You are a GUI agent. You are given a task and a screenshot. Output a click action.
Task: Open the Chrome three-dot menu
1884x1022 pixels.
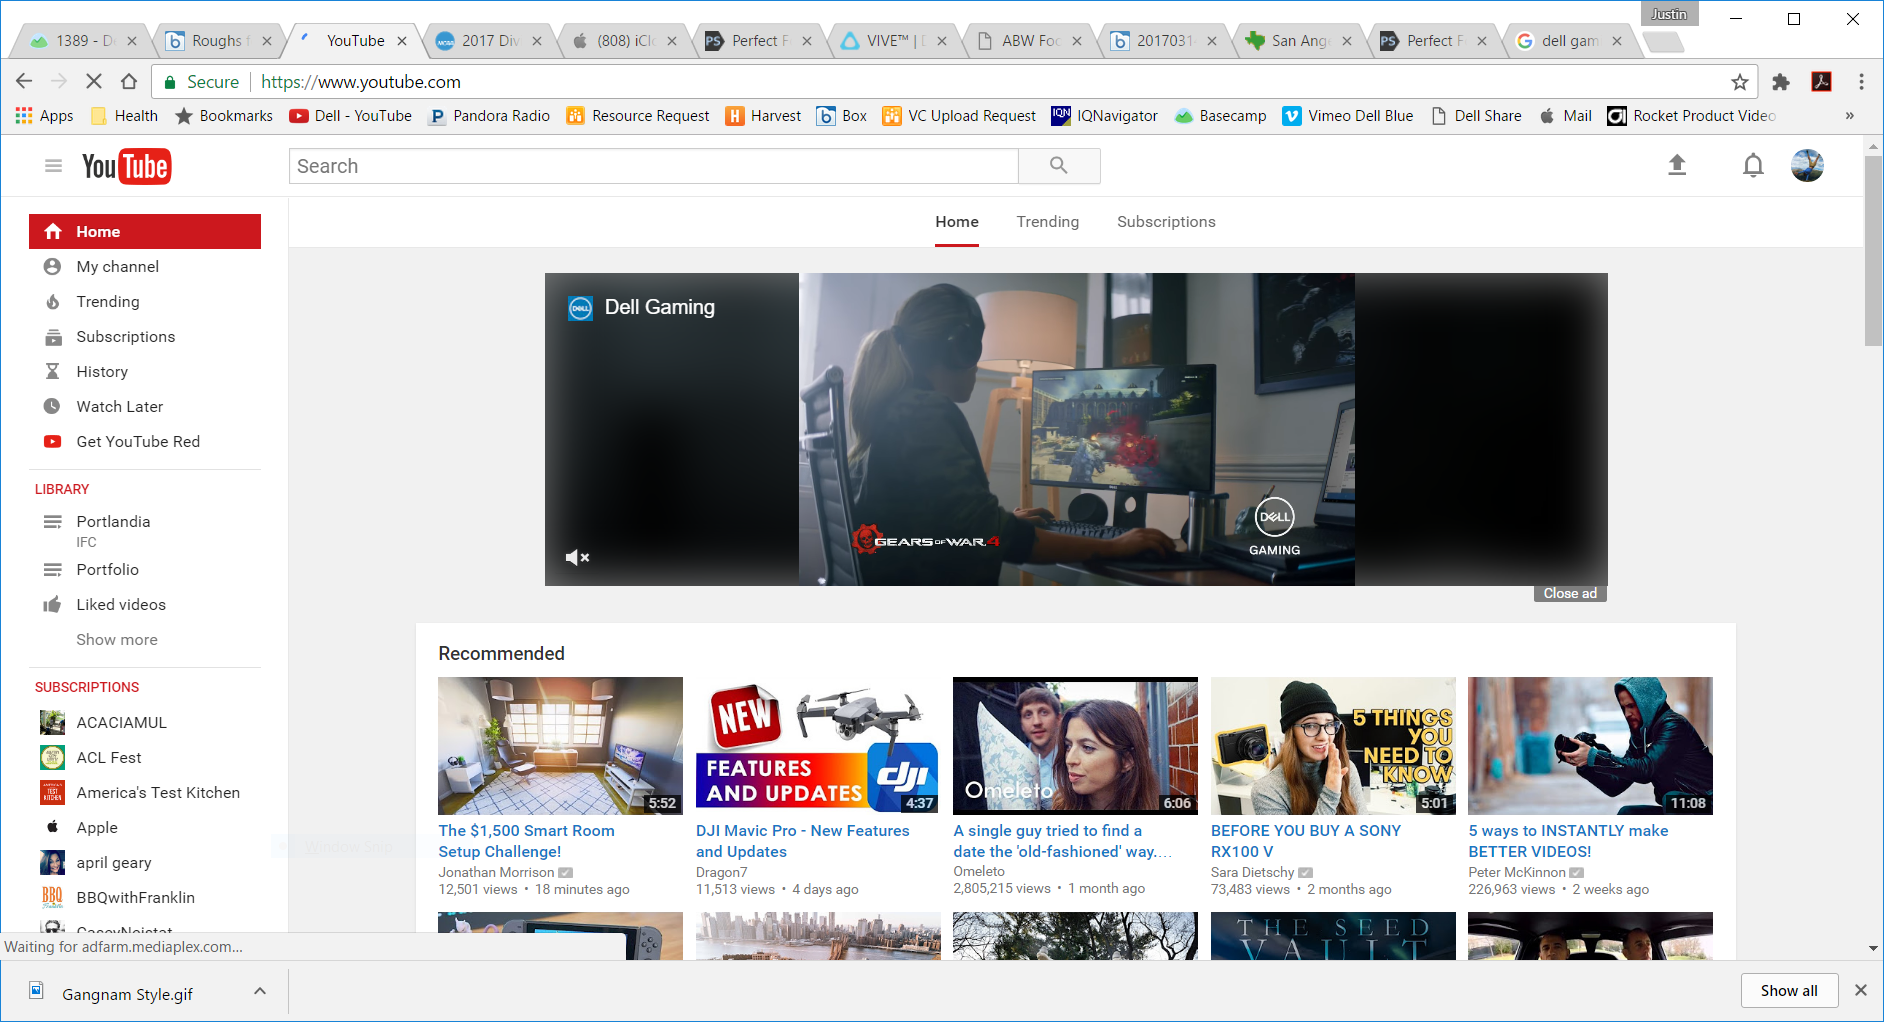coord(1861,82)
